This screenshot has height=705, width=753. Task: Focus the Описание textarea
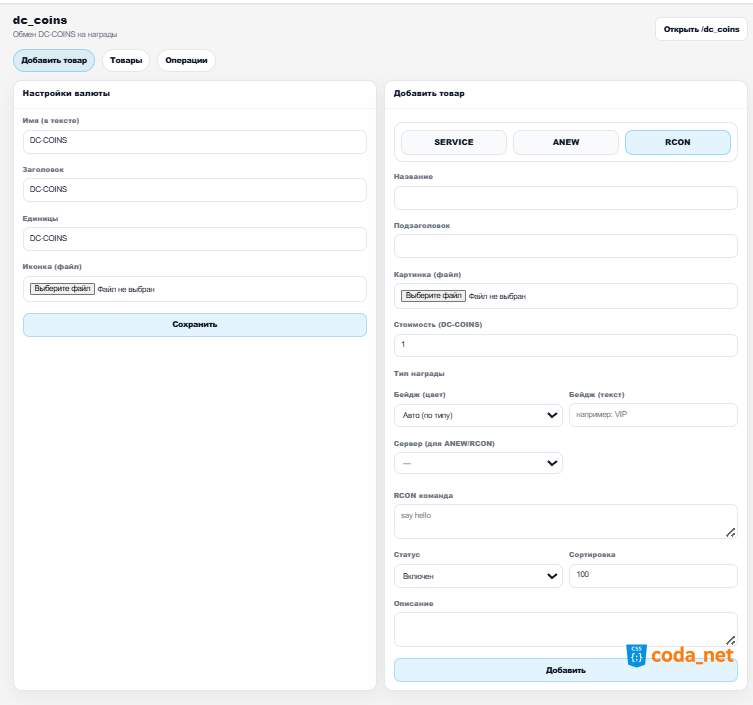click(566, 630)
